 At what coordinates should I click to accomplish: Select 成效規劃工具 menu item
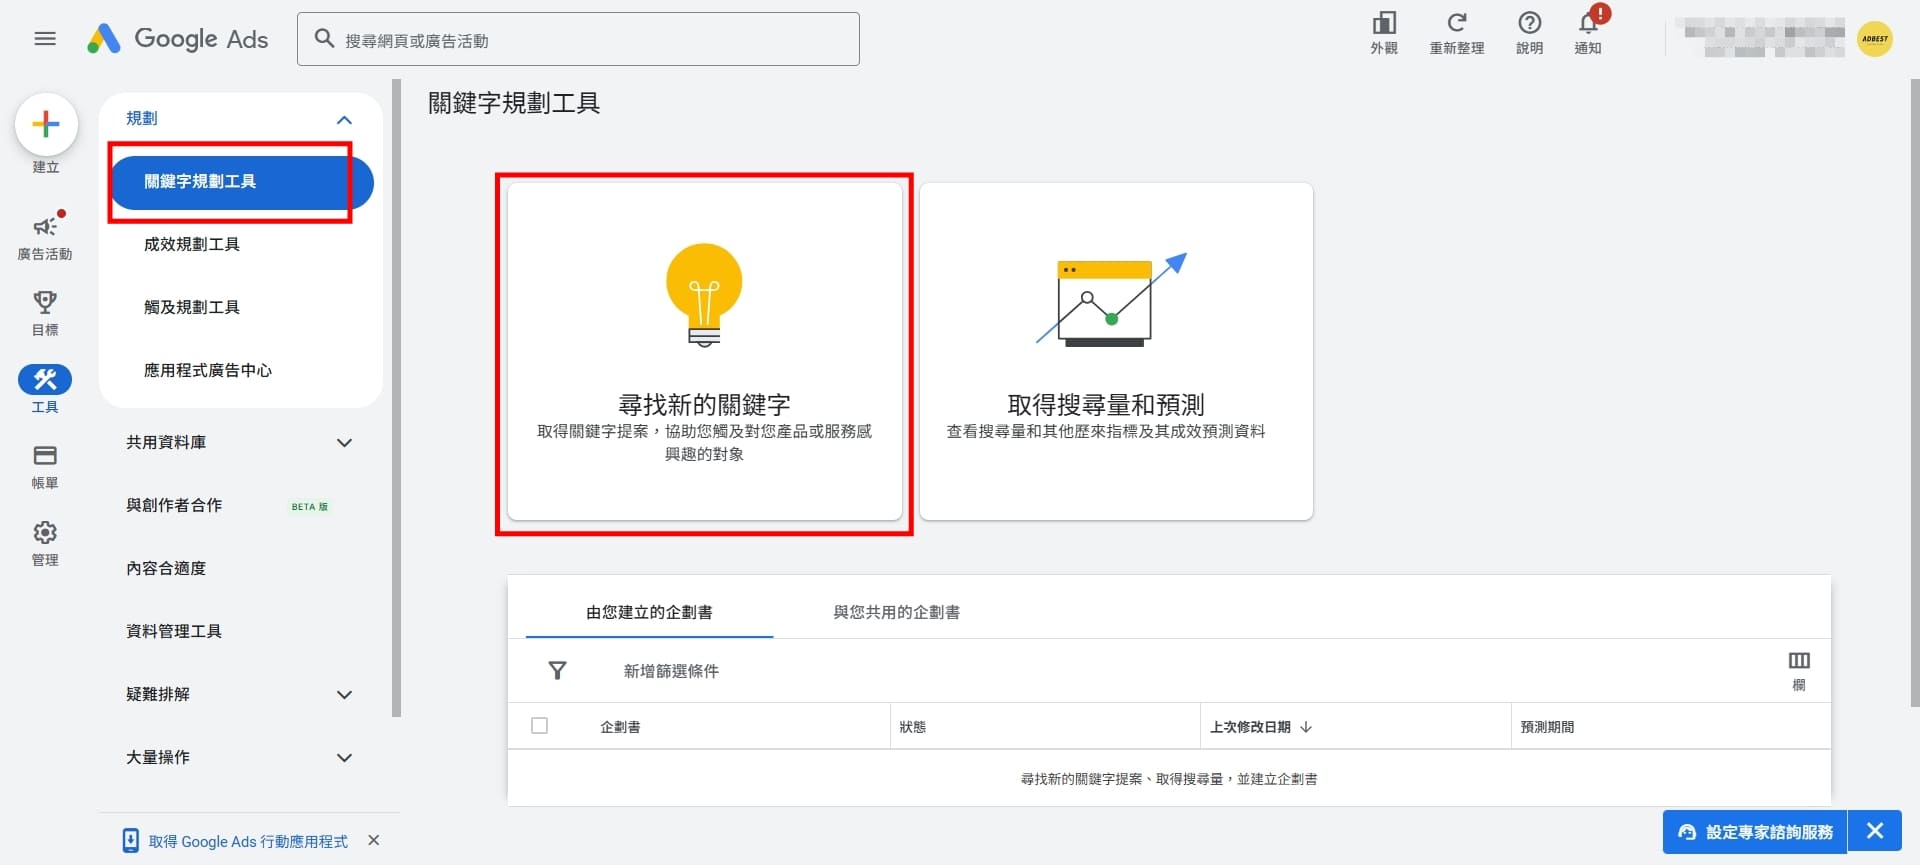(x=192, y=245)
